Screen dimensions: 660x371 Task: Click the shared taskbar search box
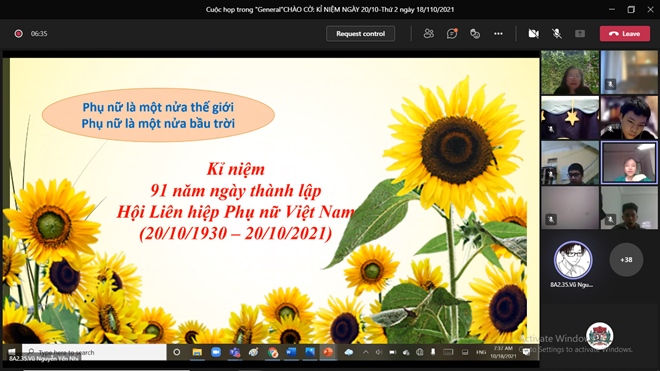[94, 352]
